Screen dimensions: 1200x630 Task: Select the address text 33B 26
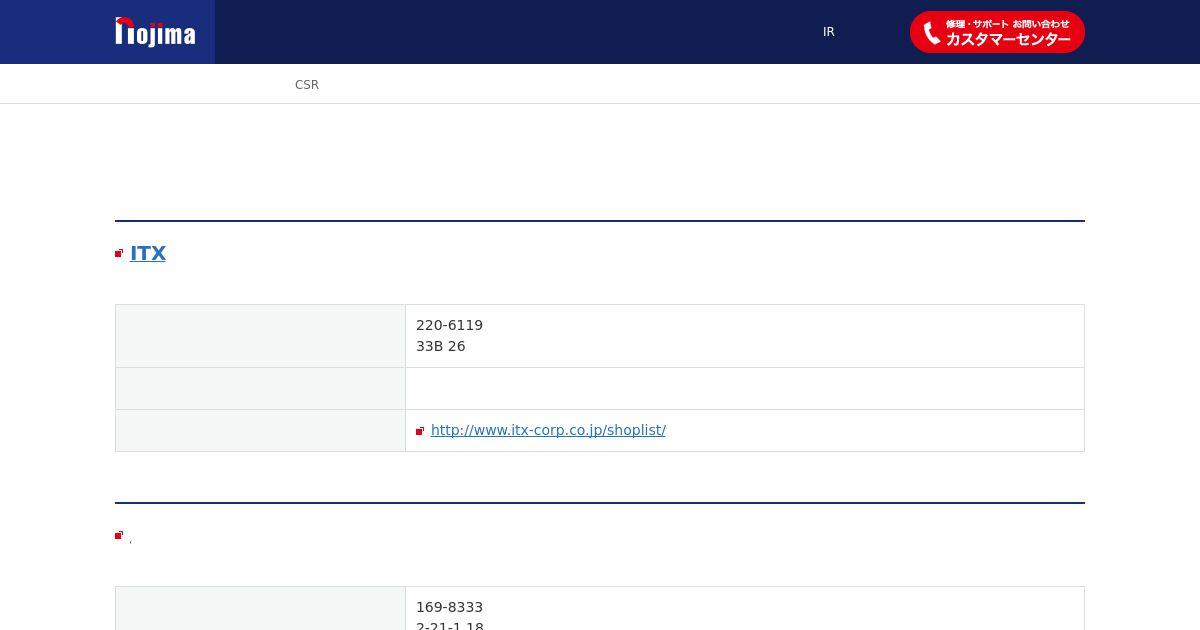441,346
